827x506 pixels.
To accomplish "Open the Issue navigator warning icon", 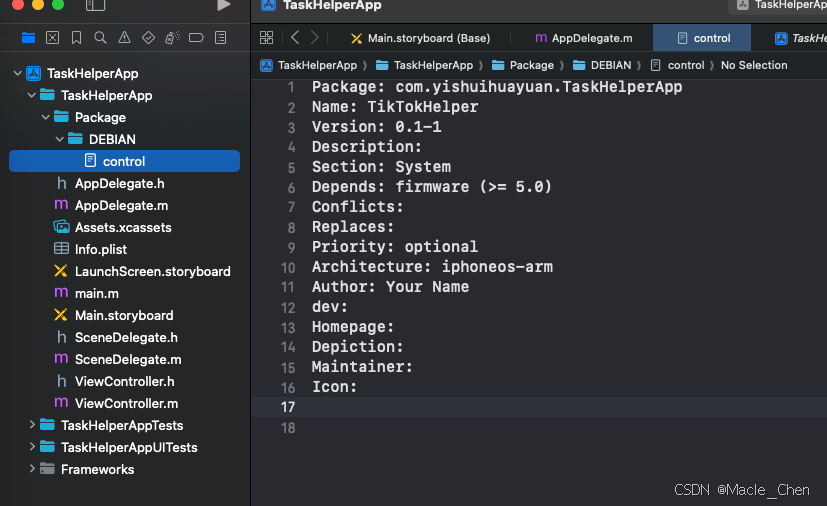I will click(124, 37).
